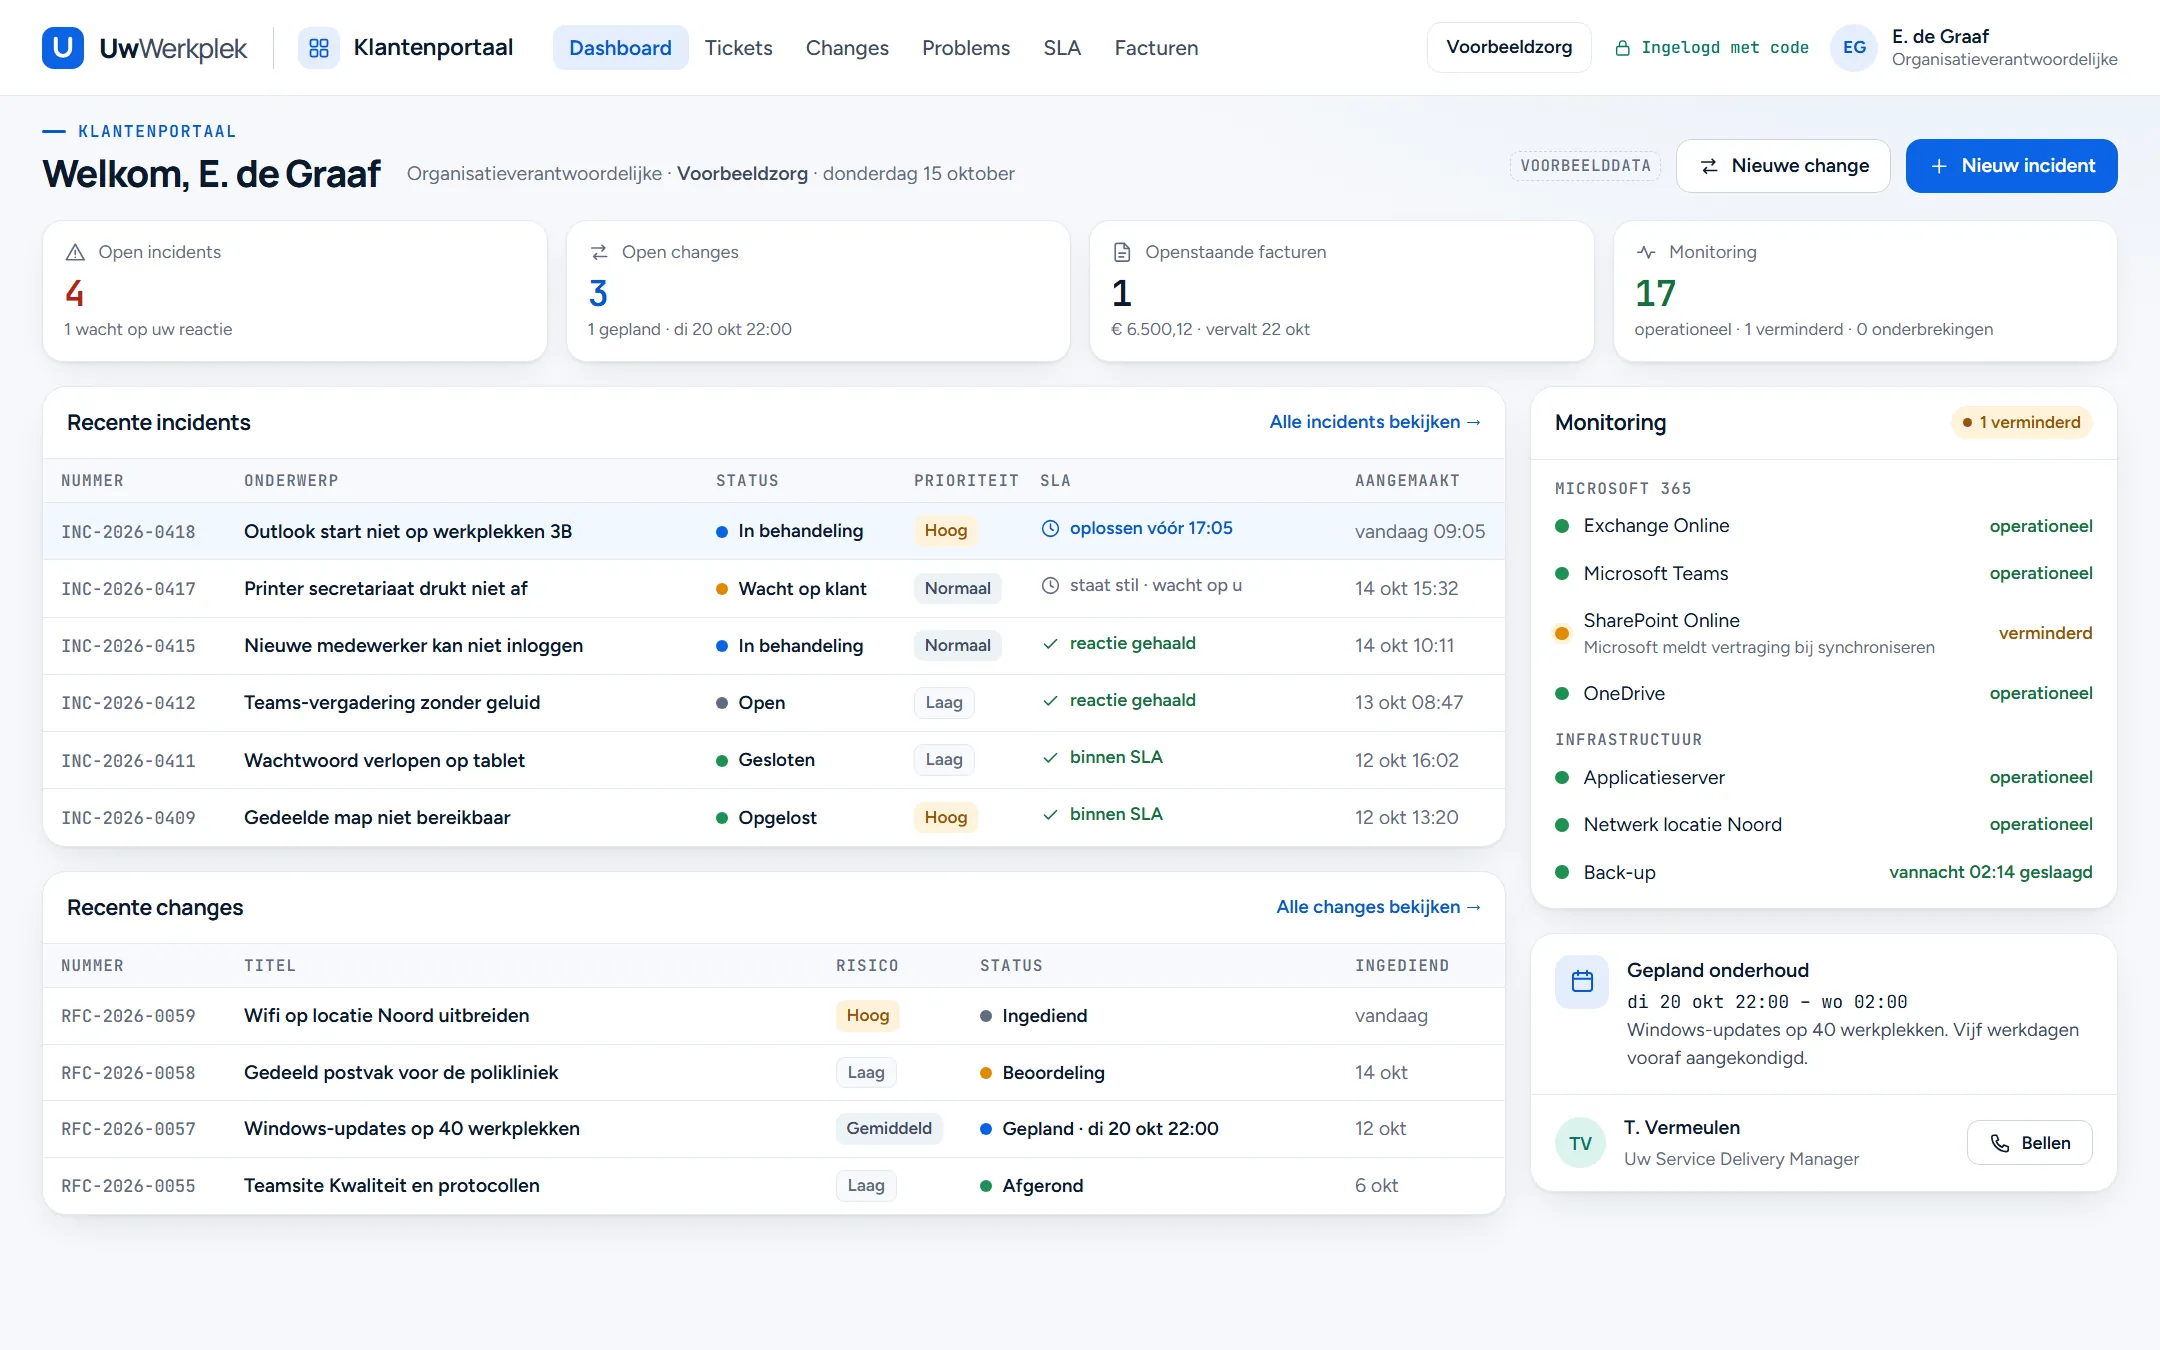This screenshot has width=2160, height=1350.
Task: Click the TV avatar of T. Vermeulen
Action: pyautogui.click(x=1580, y=1143)
